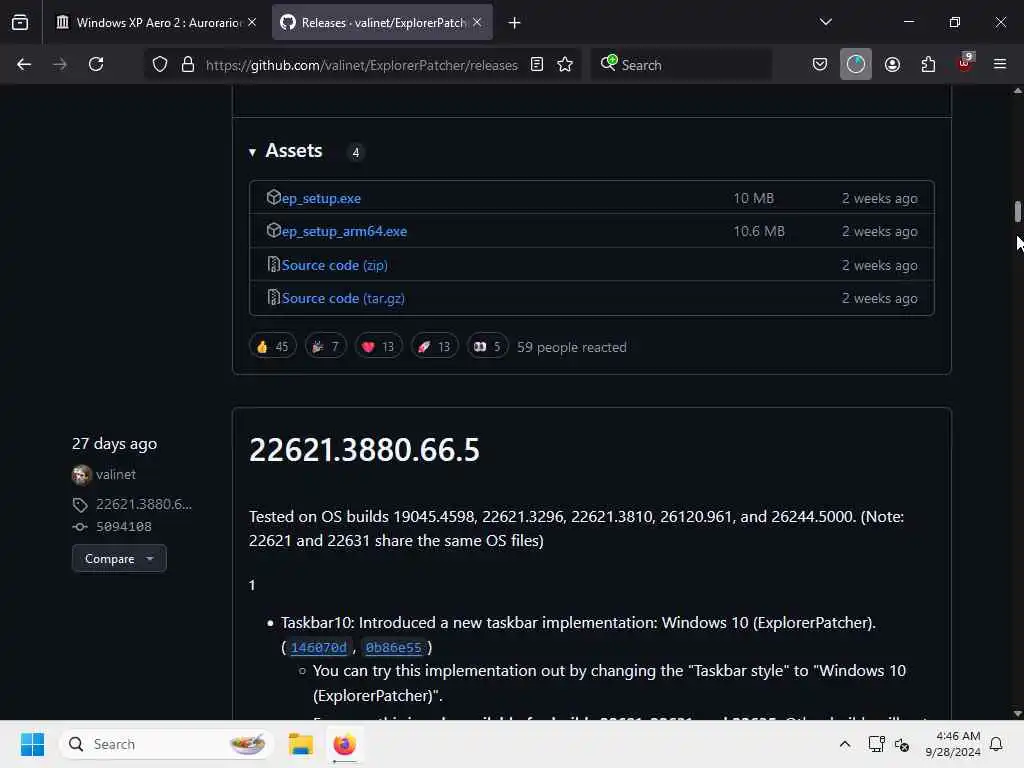
Task: Close the Windows XP Aero 2 tab
Action: tap(252, 22)
